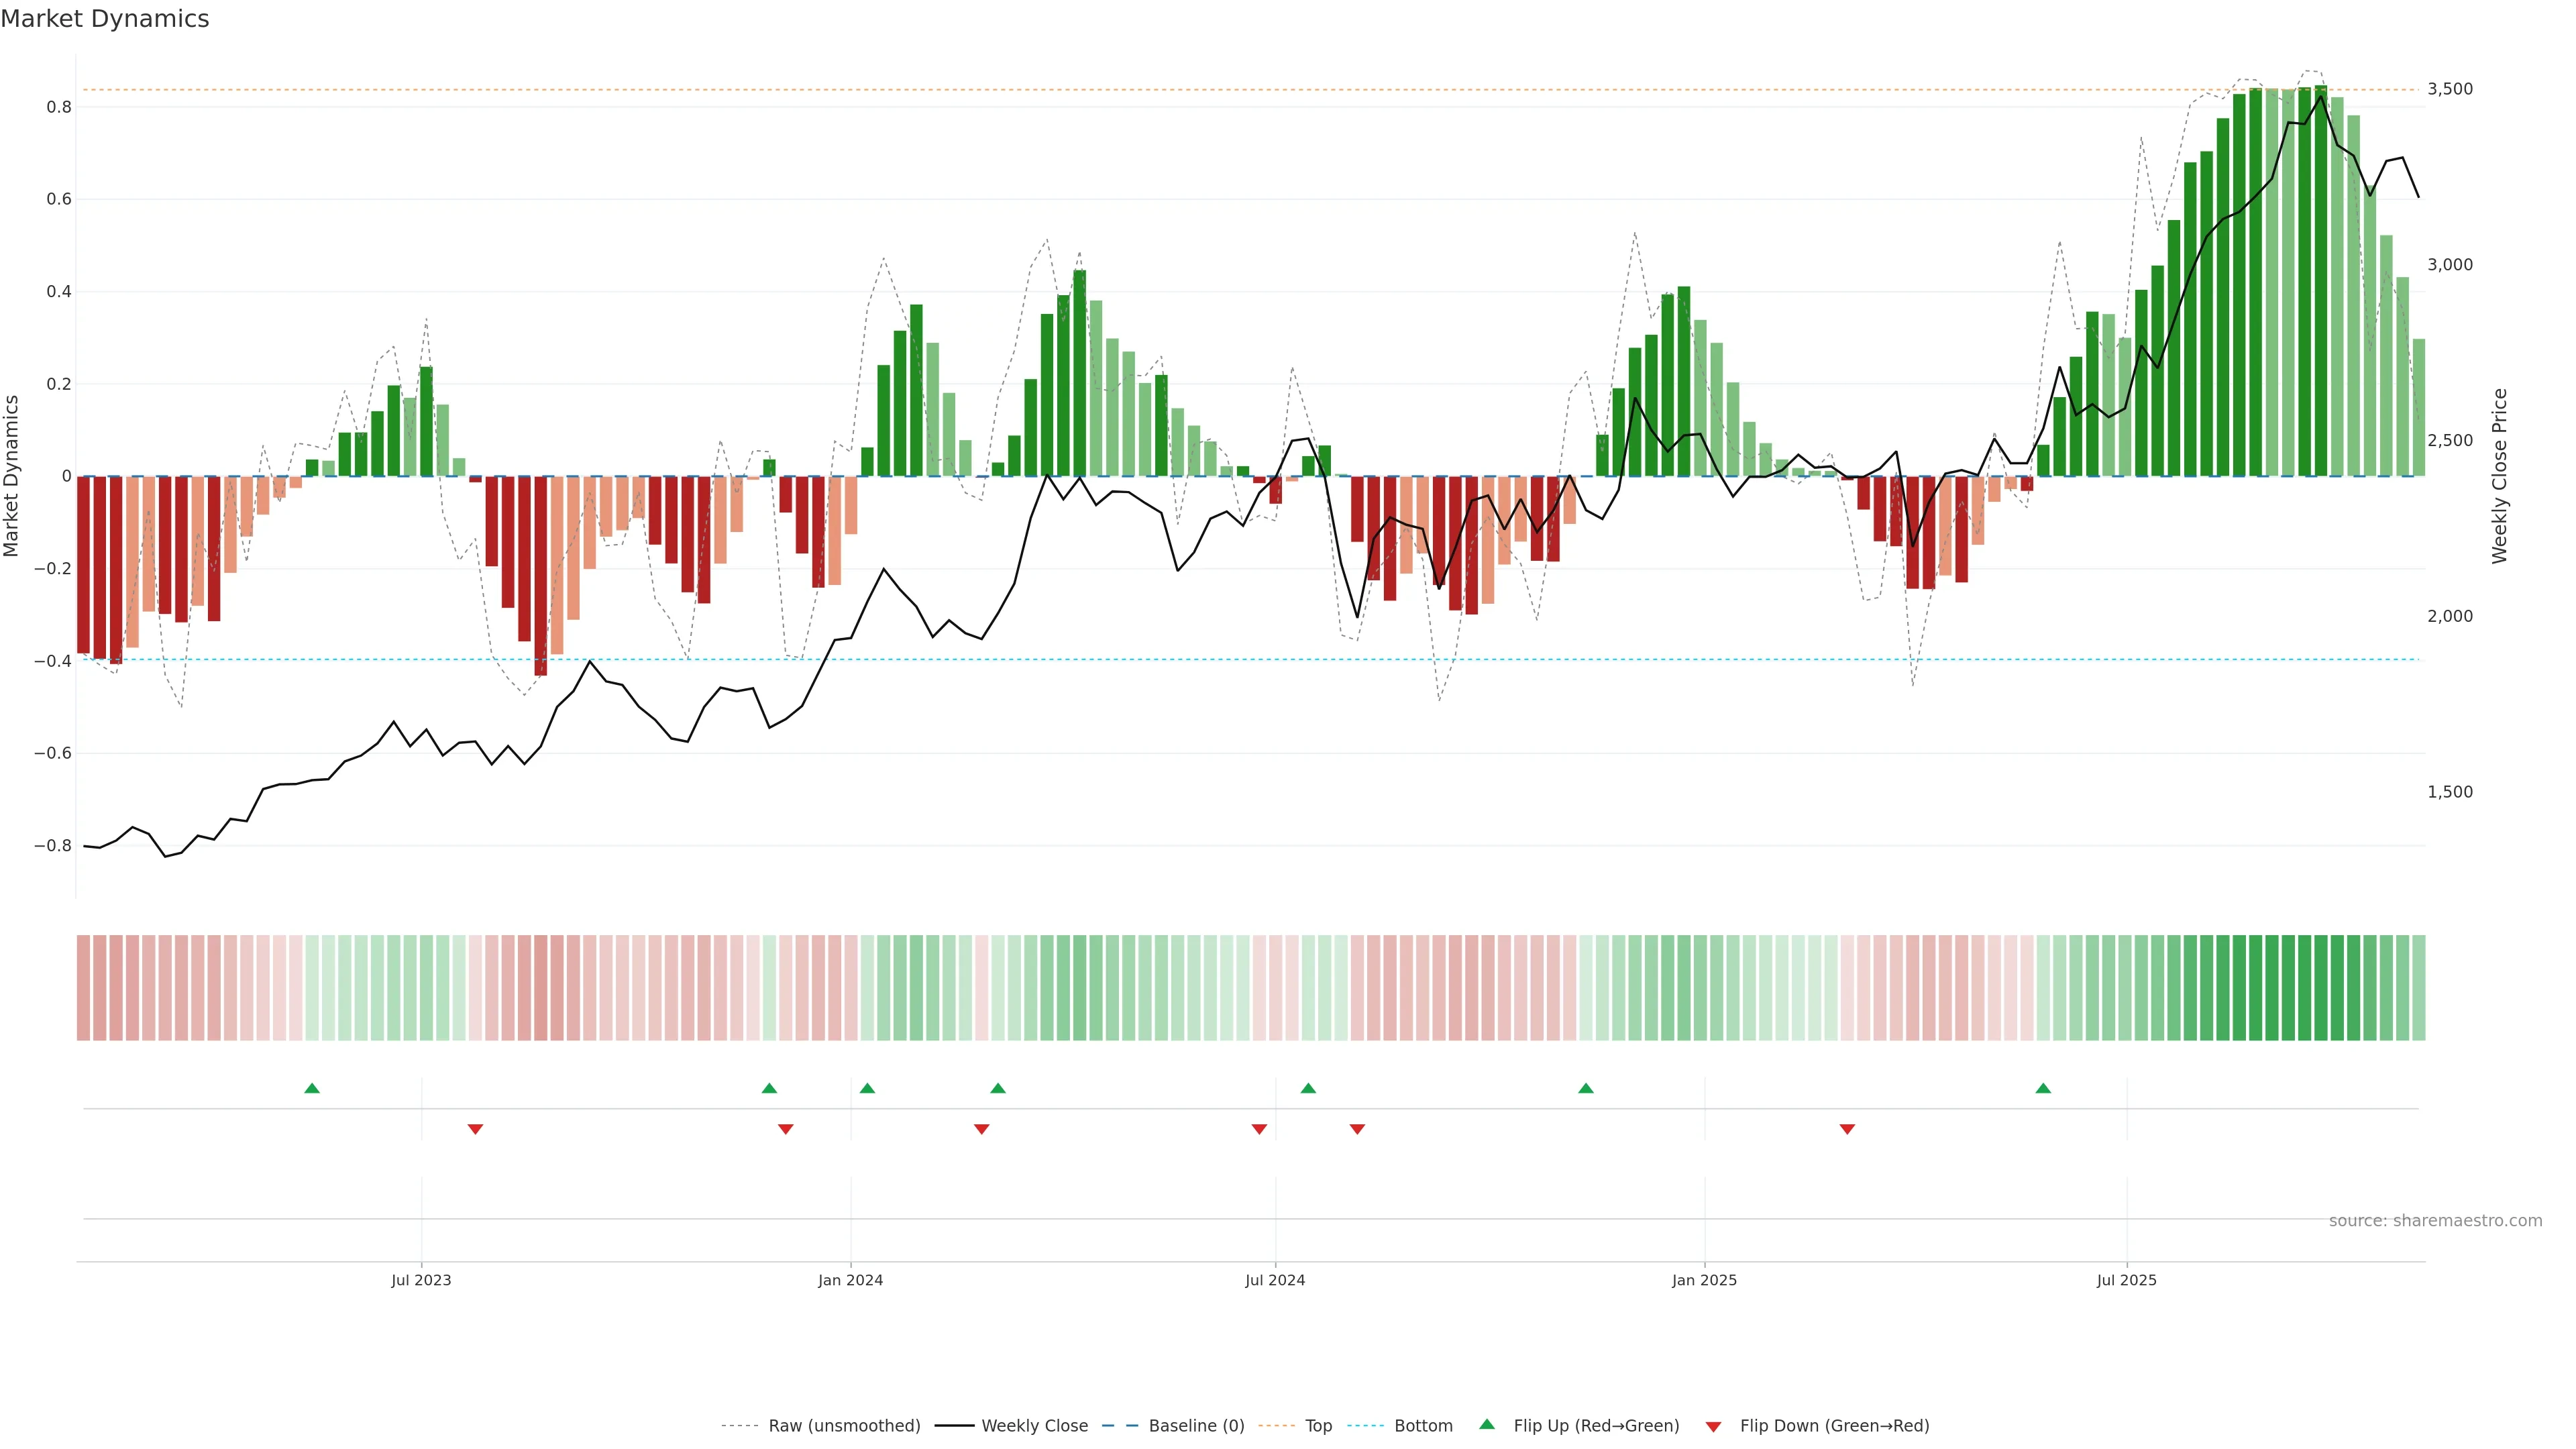The height and width of the screenshot is (1449, 2576).
Task: Click first green flip-up marker before Jul 2023
Action: click(x=312, y=1088)
